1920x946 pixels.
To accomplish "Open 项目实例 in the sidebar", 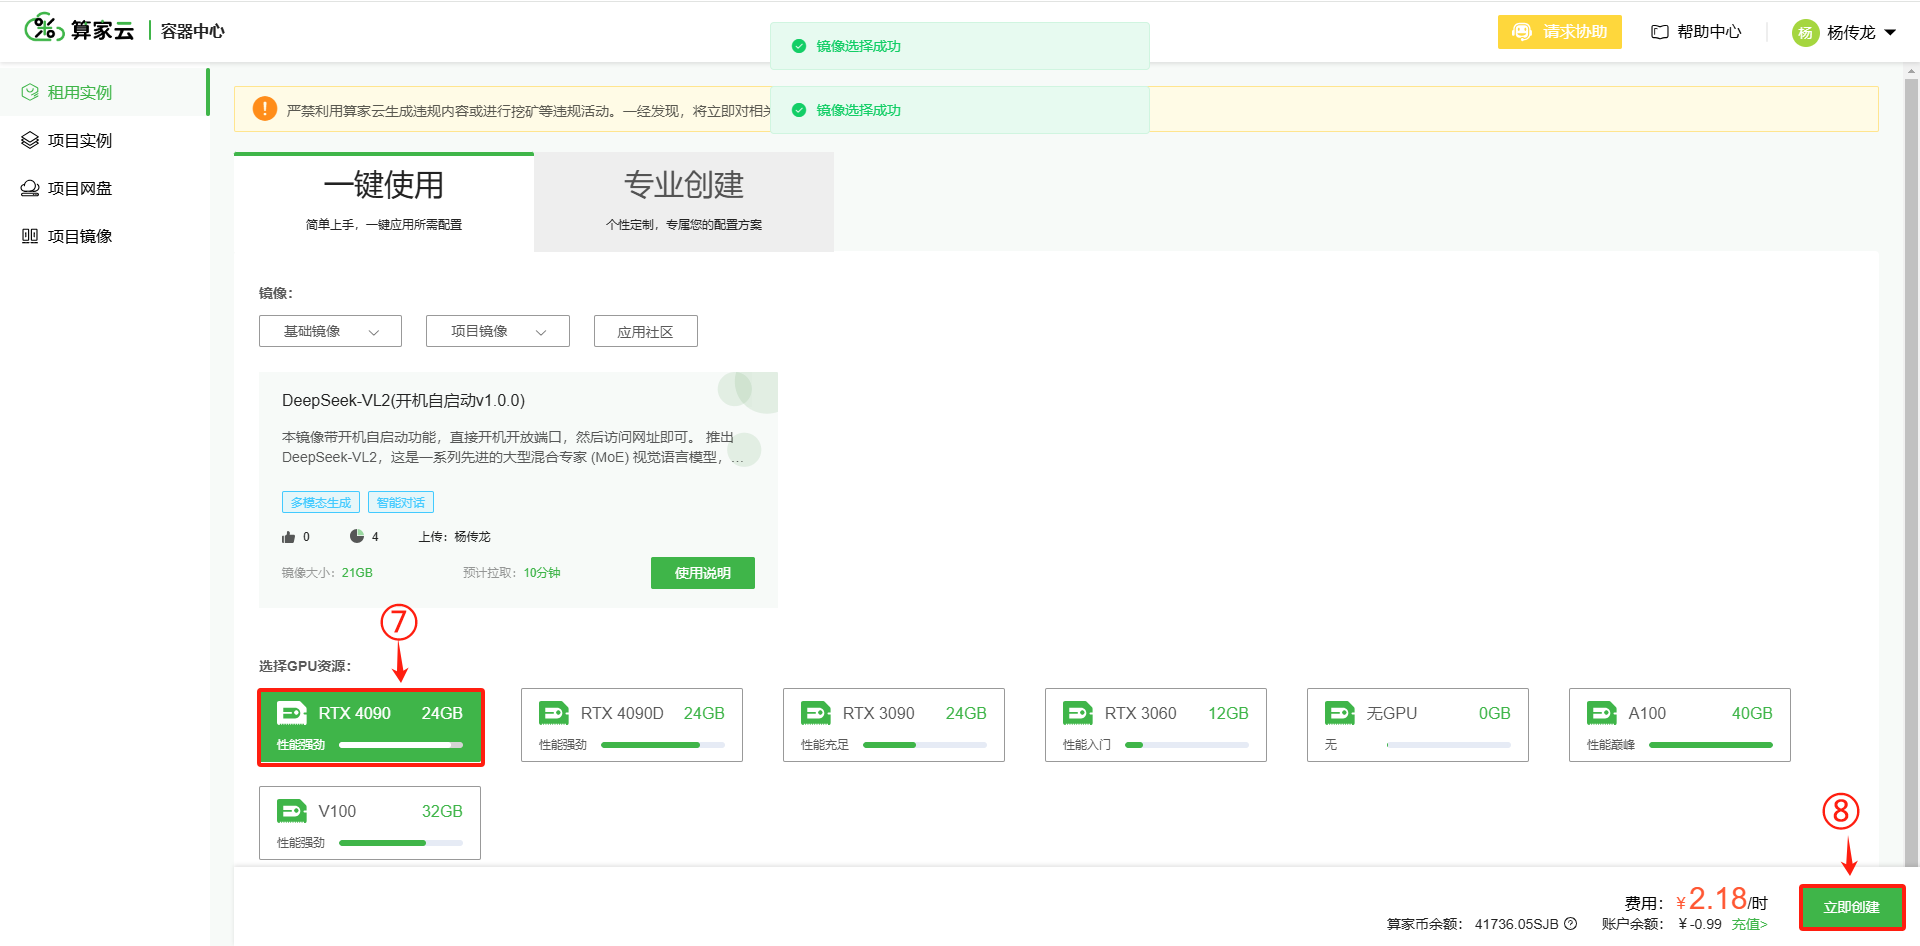I will pos(104,140).
